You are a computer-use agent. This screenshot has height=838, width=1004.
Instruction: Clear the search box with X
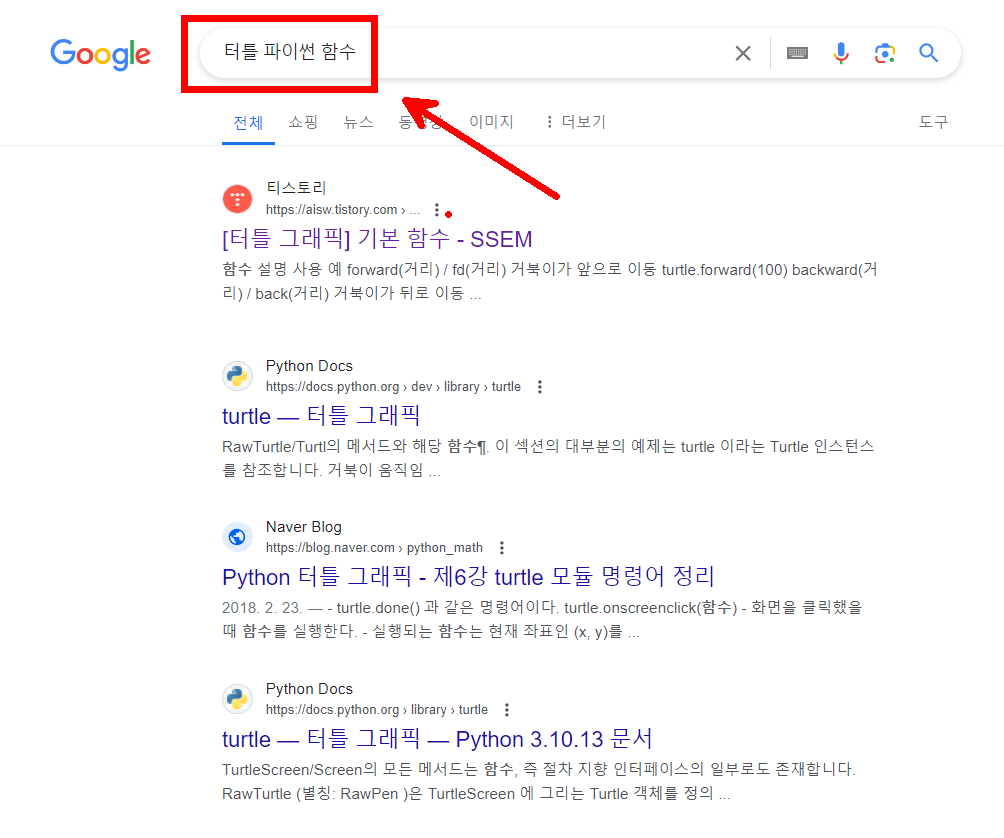(743, 53)
